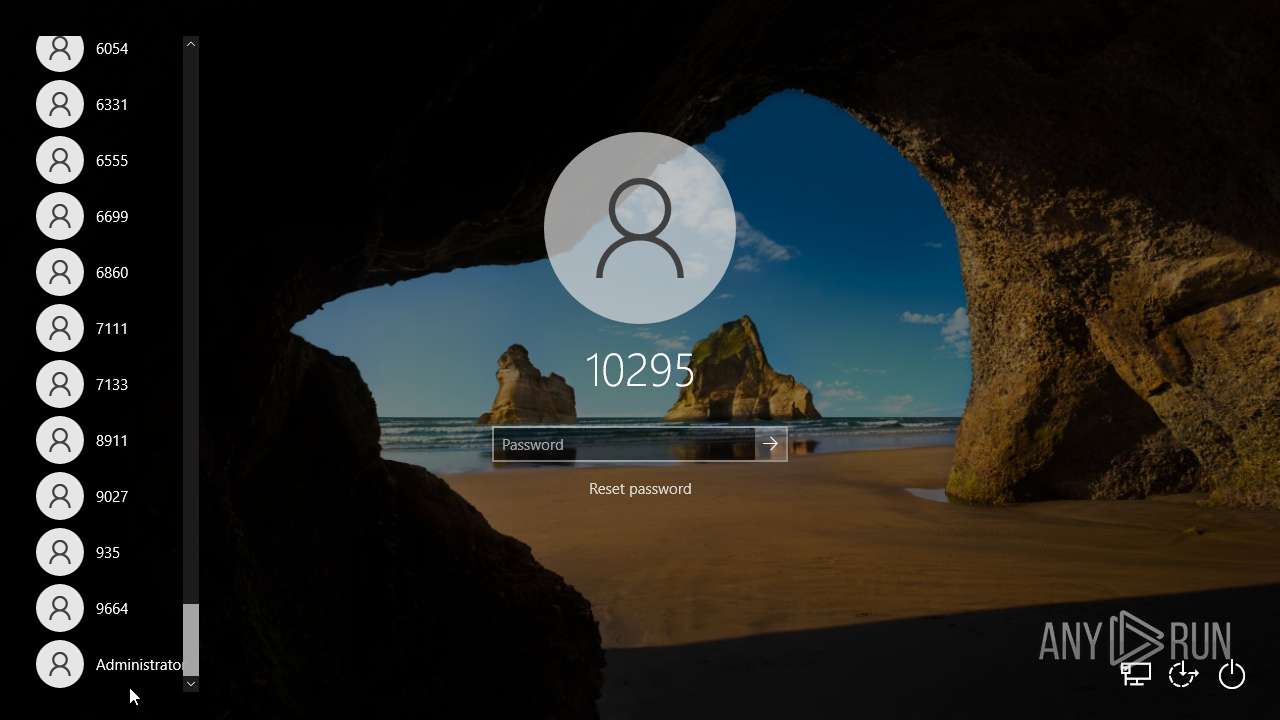Click the 6860 username text

[x=112, y=272]
